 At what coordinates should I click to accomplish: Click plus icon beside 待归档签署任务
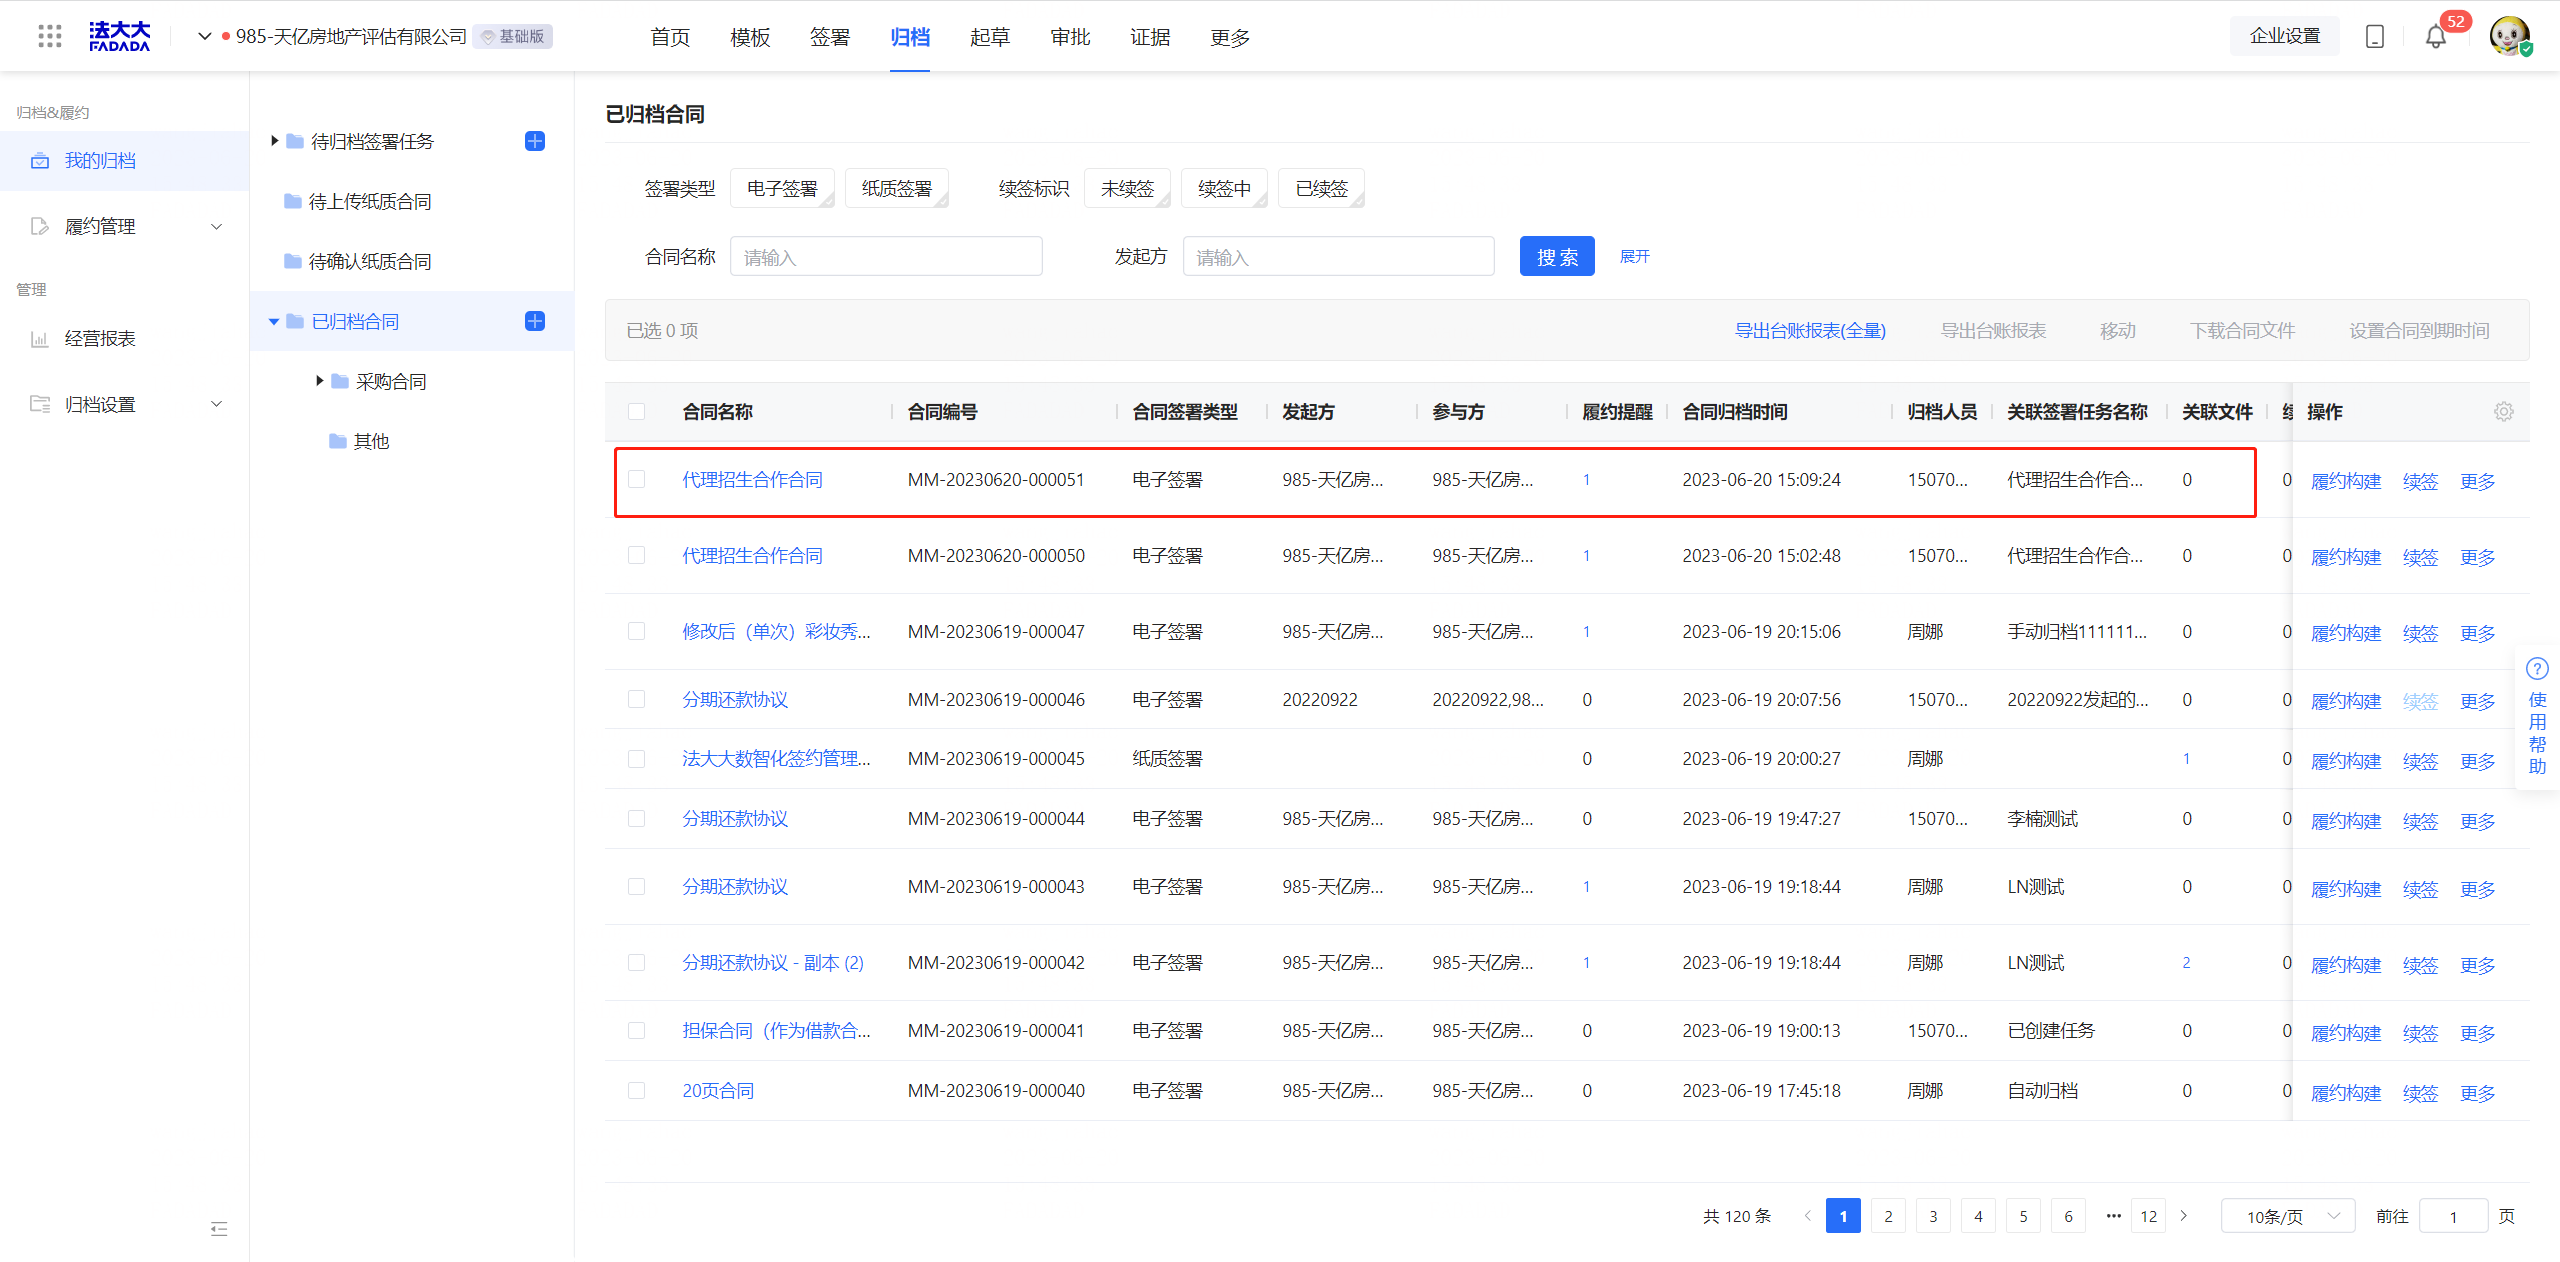535,141
